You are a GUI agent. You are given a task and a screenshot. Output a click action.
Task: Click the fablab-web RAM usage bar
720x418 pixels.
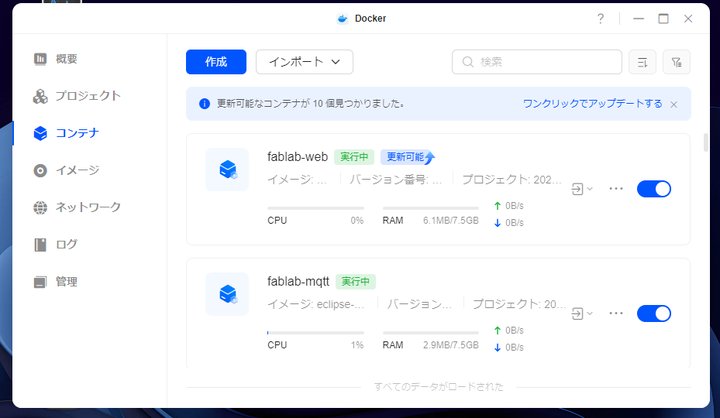coord(431,208)
